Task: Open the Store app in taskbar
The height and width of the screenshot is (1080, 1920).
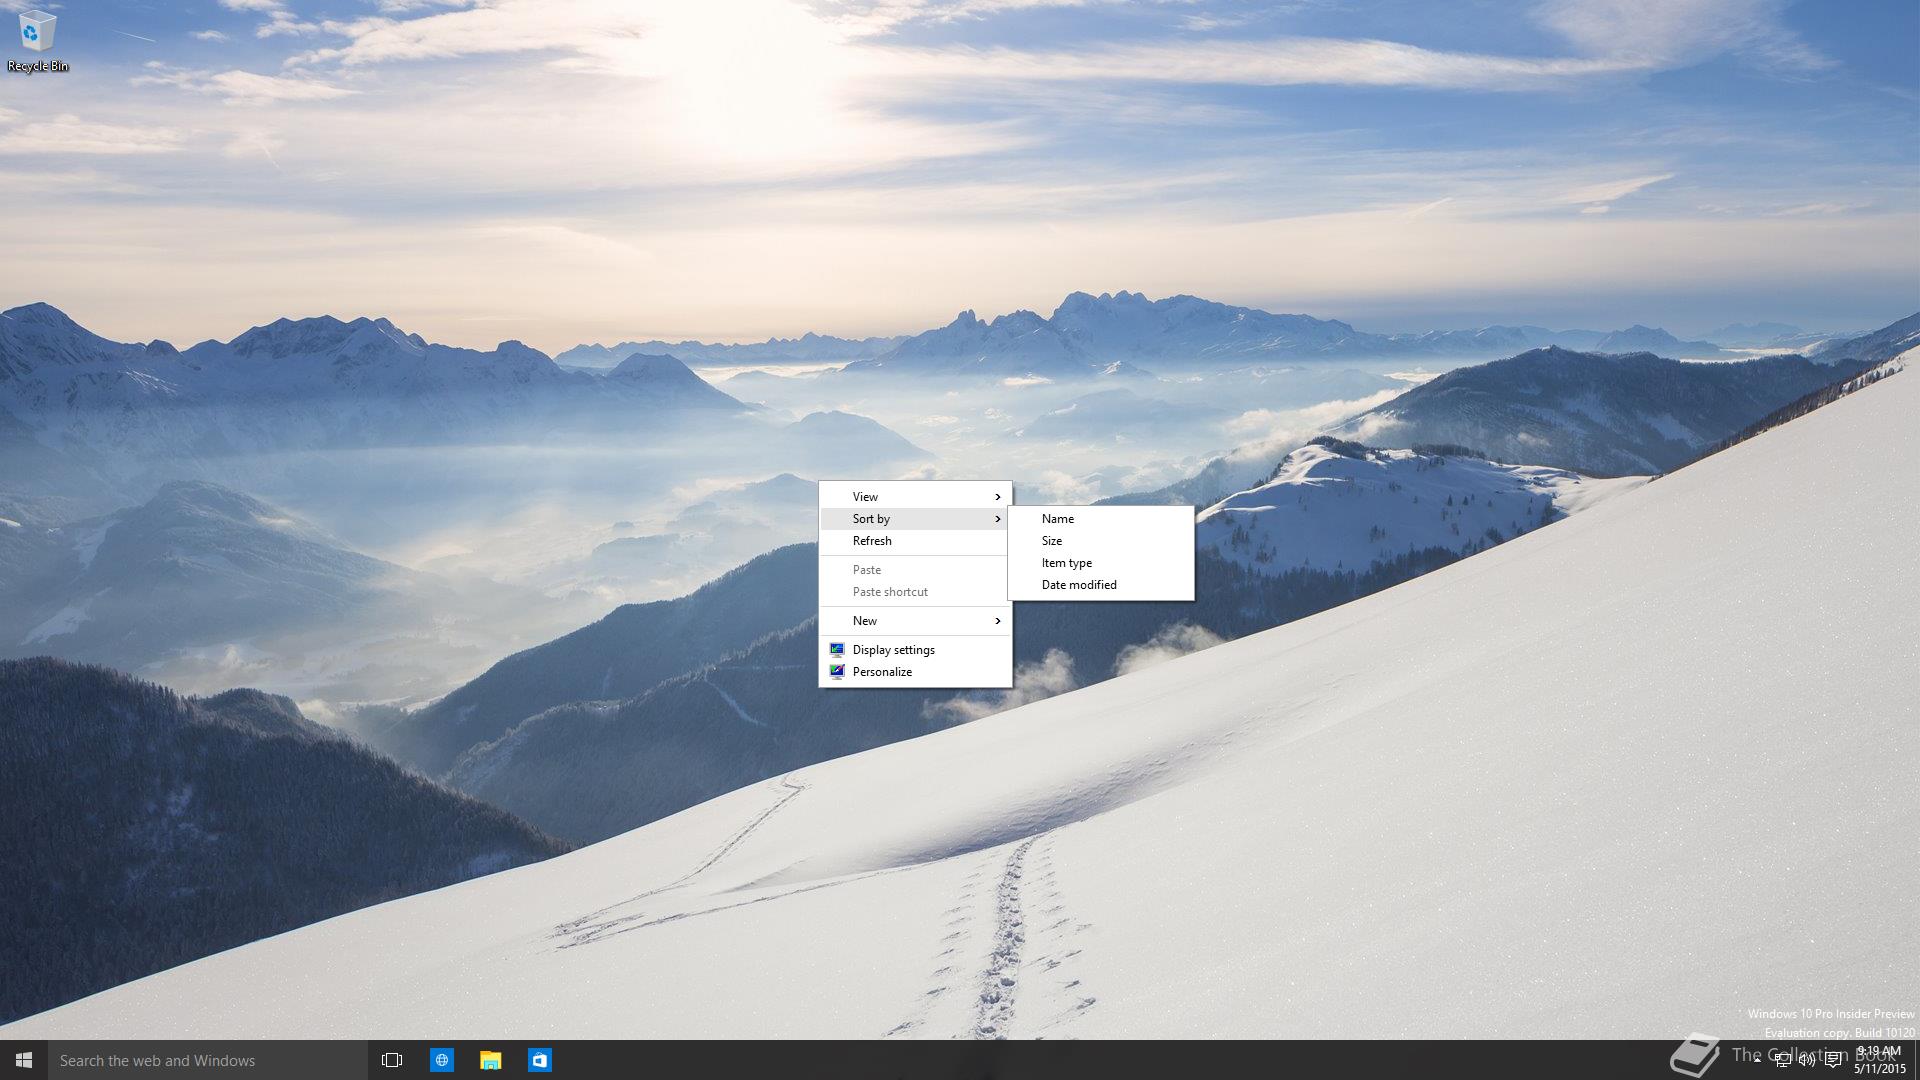Action: tap(539, 1060)
